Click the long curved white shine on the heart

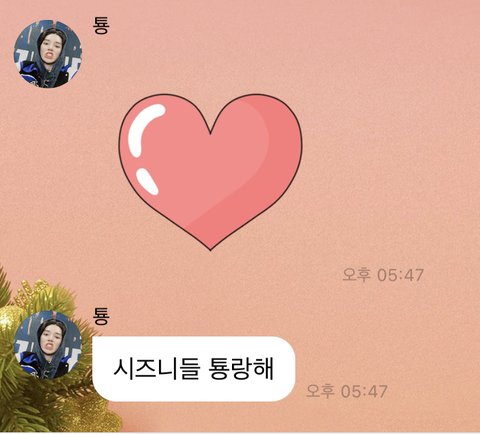(143, 129)
